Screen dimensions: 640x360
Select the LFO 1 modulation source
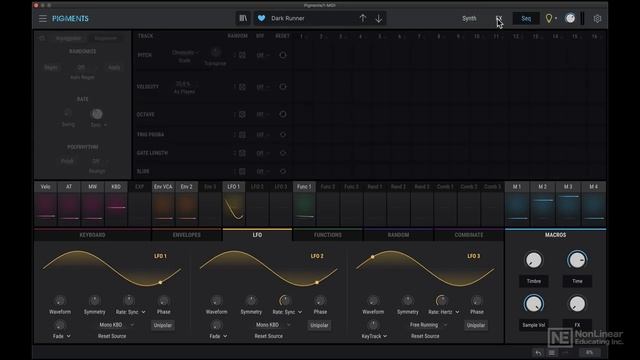pos(234,204)
